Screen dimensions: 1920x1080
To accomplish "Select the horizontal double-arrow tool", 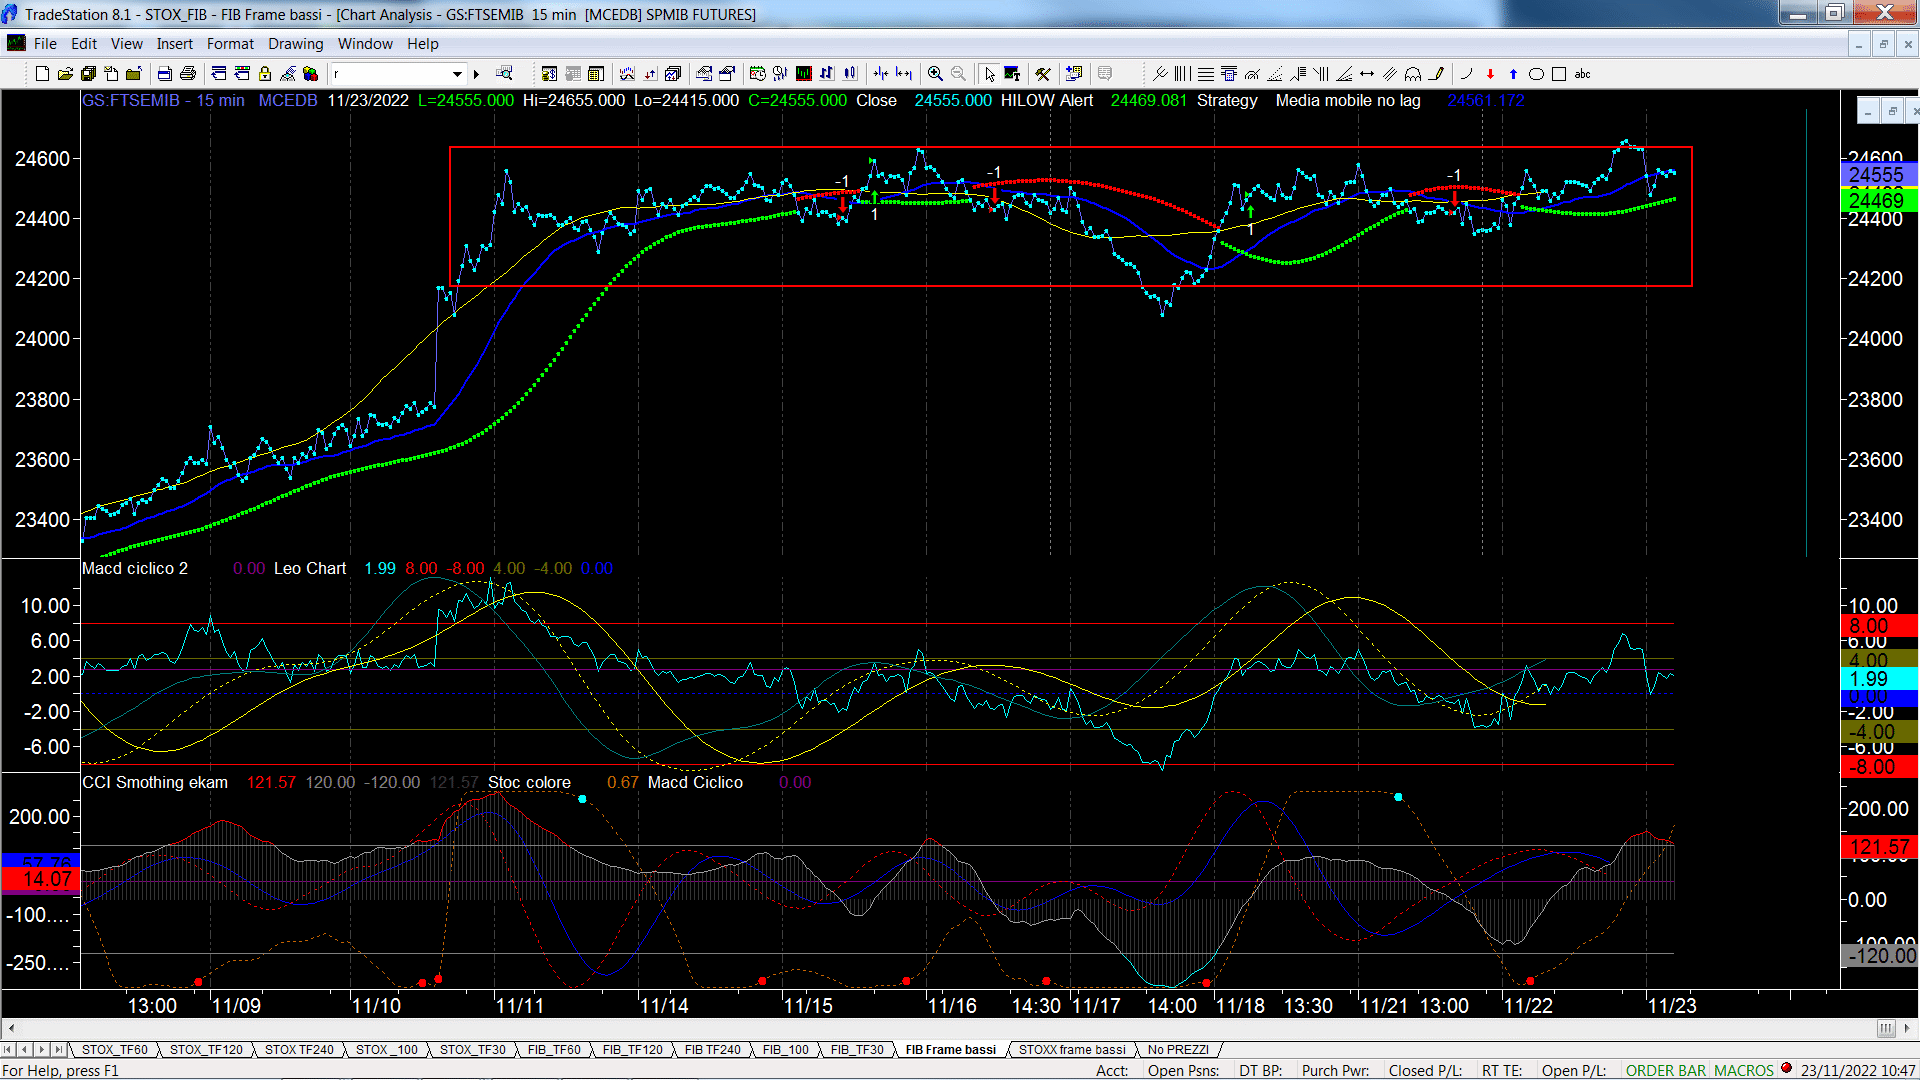I will tap(1367, 74).
